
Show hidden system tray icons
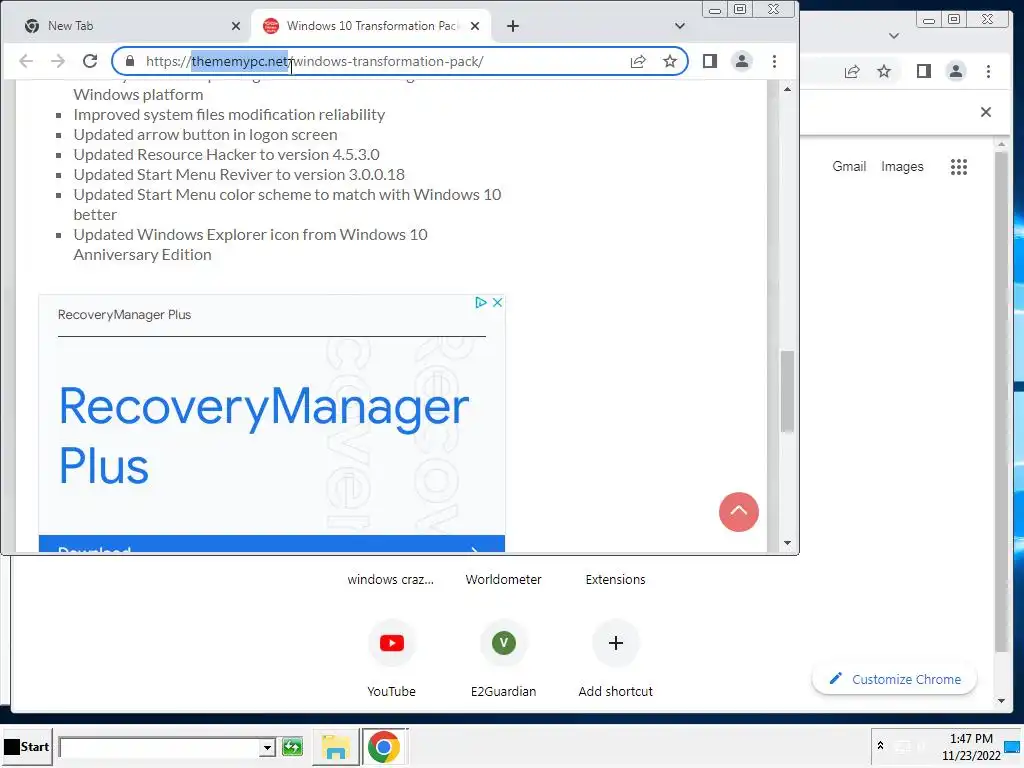pyautogui.click(x=880, y=746)
